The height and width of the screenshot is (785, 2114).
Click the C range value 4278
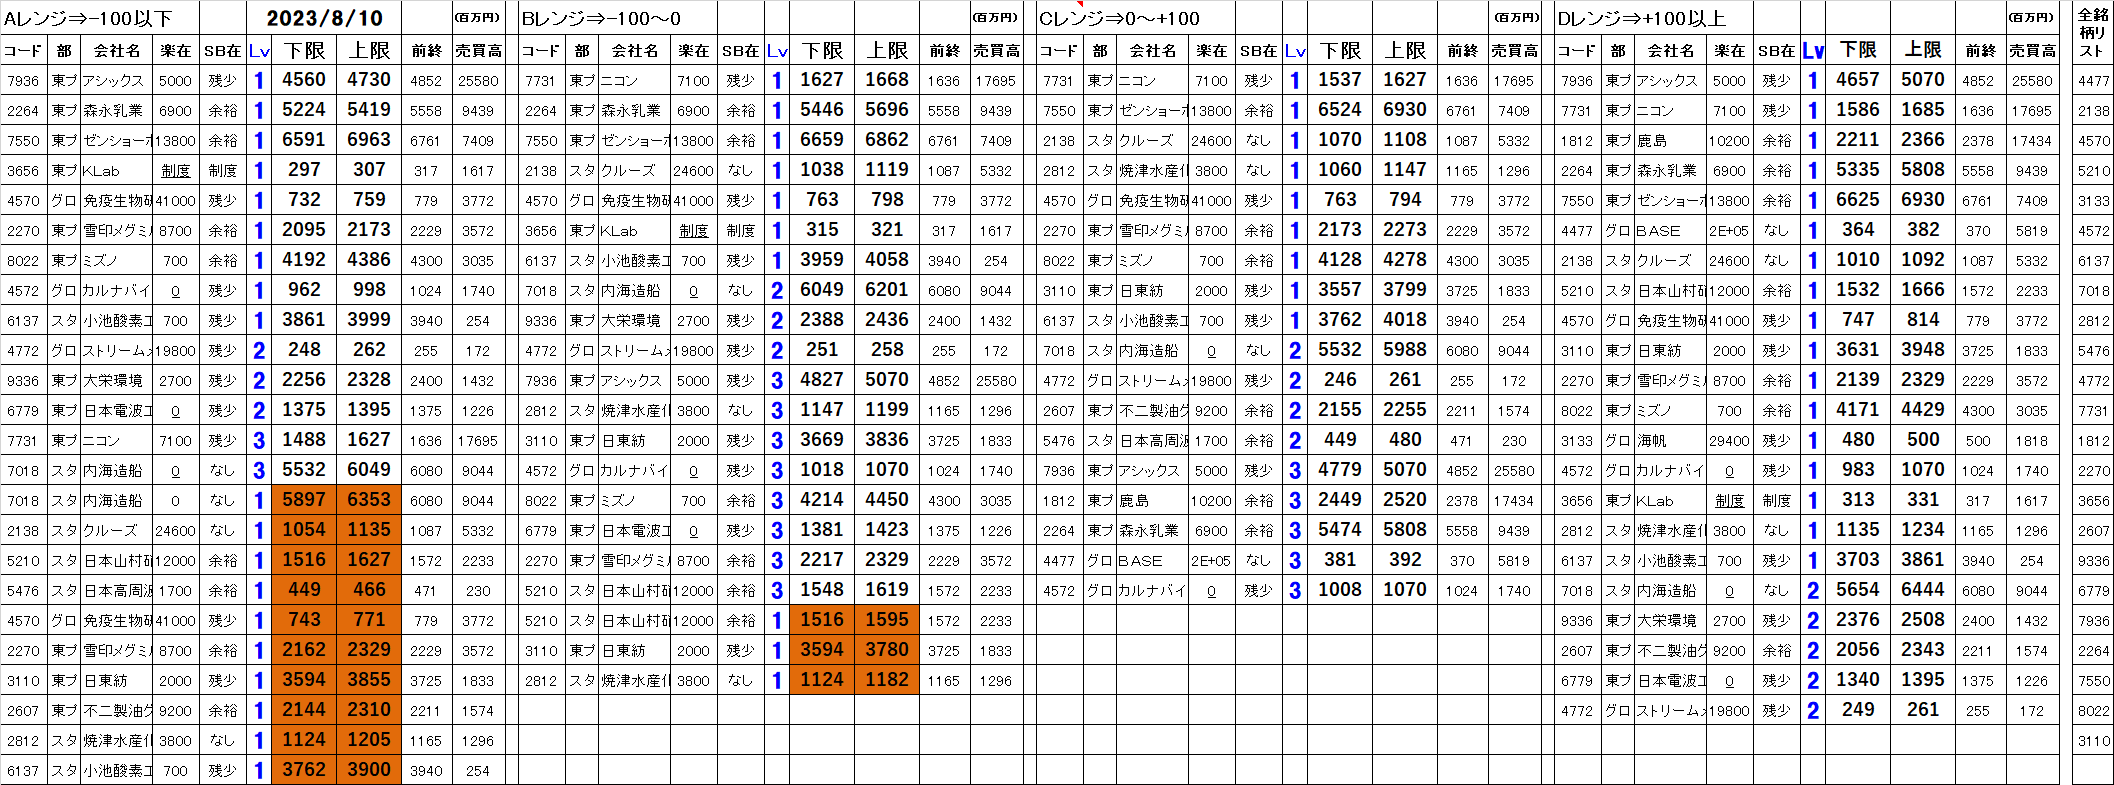(1405, 260)
